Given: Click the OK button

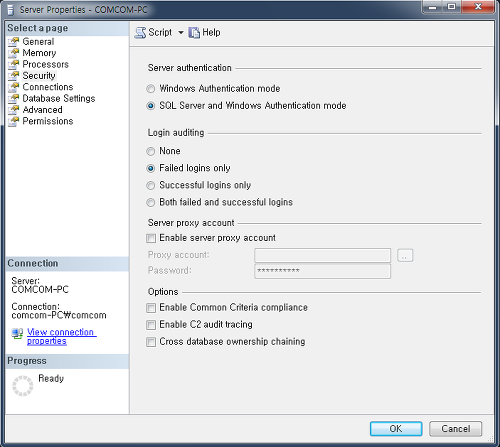Looking at the screenshot, I should [x=396, y=429].
